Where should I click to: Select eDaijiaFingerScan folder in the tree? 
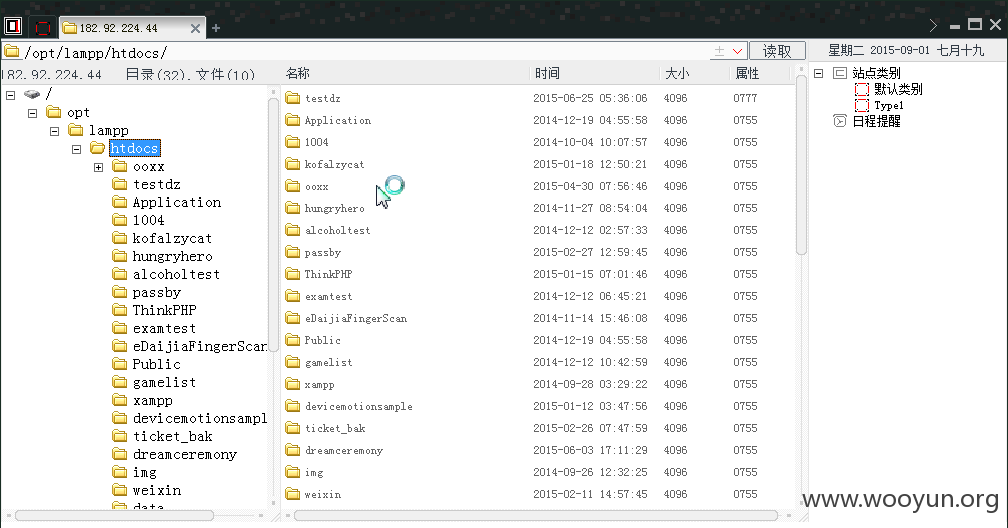click(x=199, y=347)
